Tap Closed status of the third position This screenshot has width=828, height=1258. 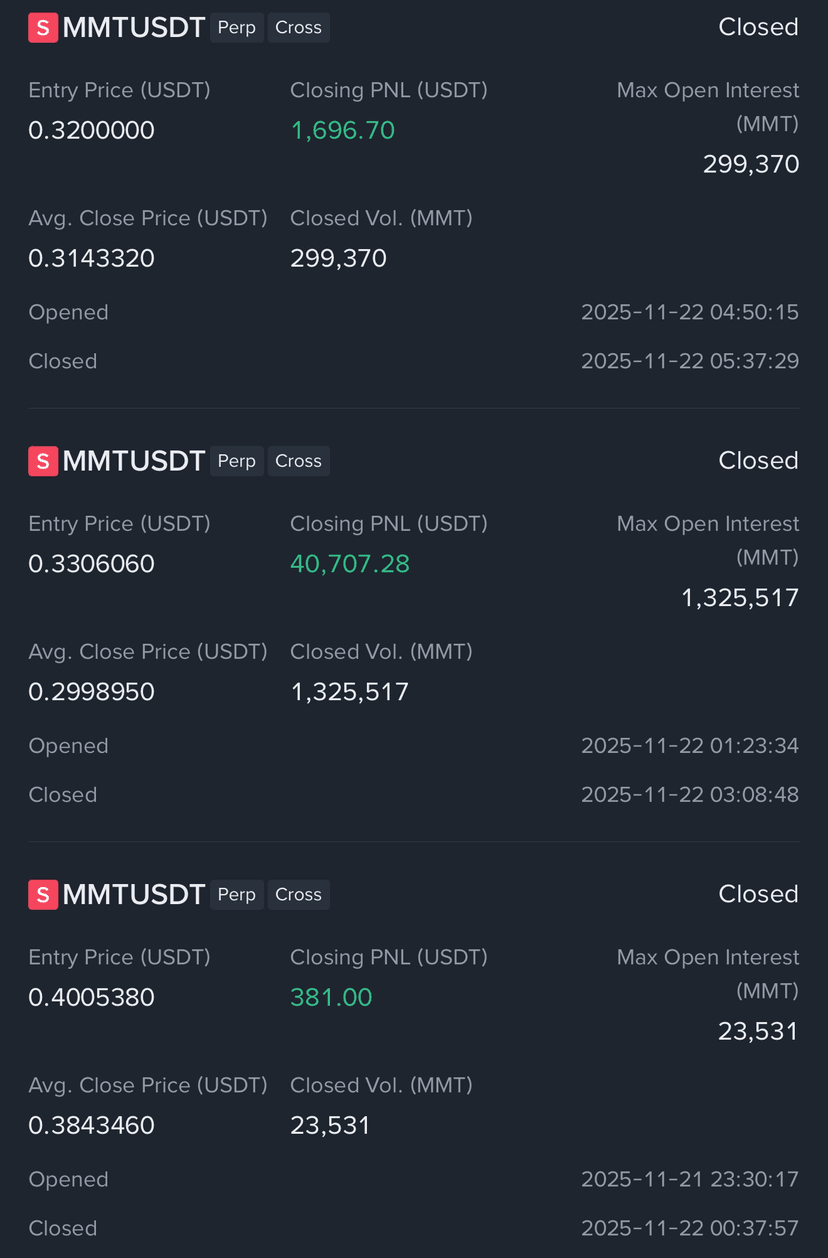(758, 895)
